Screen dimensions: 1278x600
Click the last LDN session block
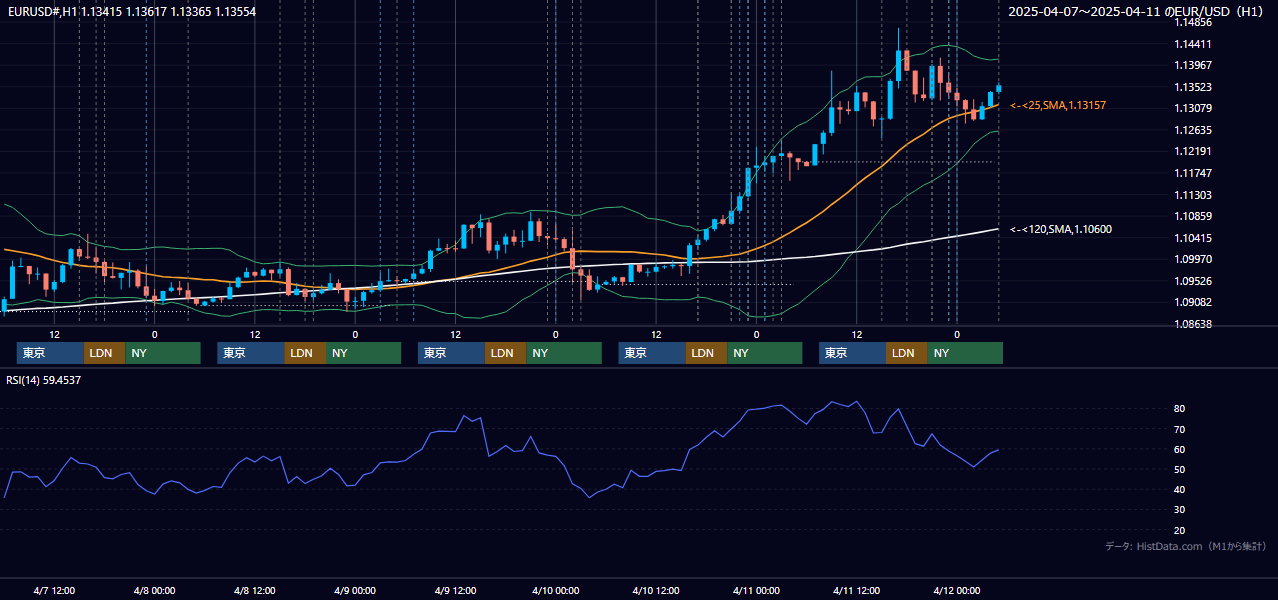click(906, 353)
